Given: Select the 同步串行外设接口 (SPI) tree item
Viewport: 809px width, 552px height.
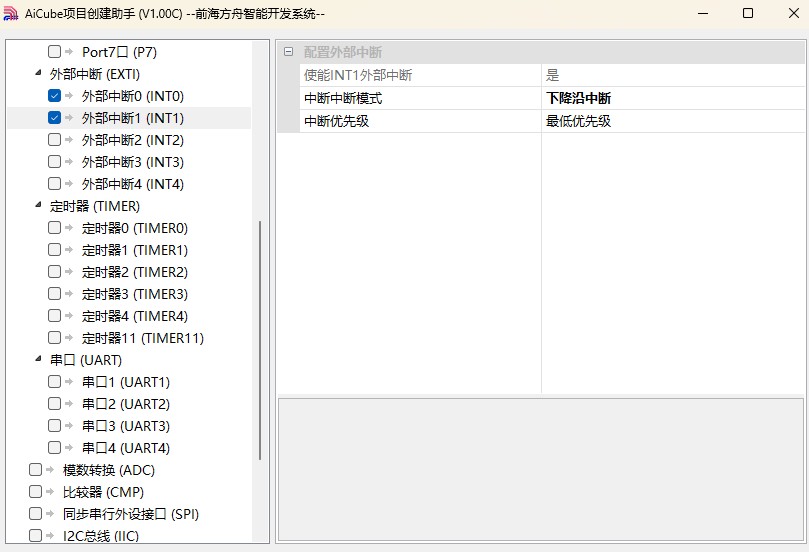Looking at the screenshot, I should (131, 514).
